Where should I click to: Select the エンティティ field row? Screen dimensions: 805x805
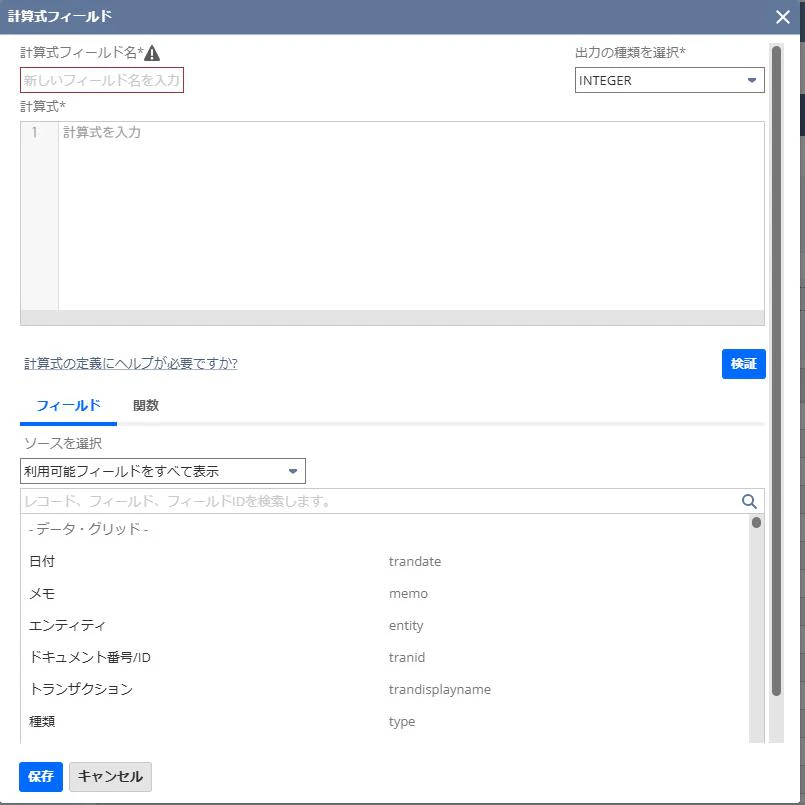point(385,625)
